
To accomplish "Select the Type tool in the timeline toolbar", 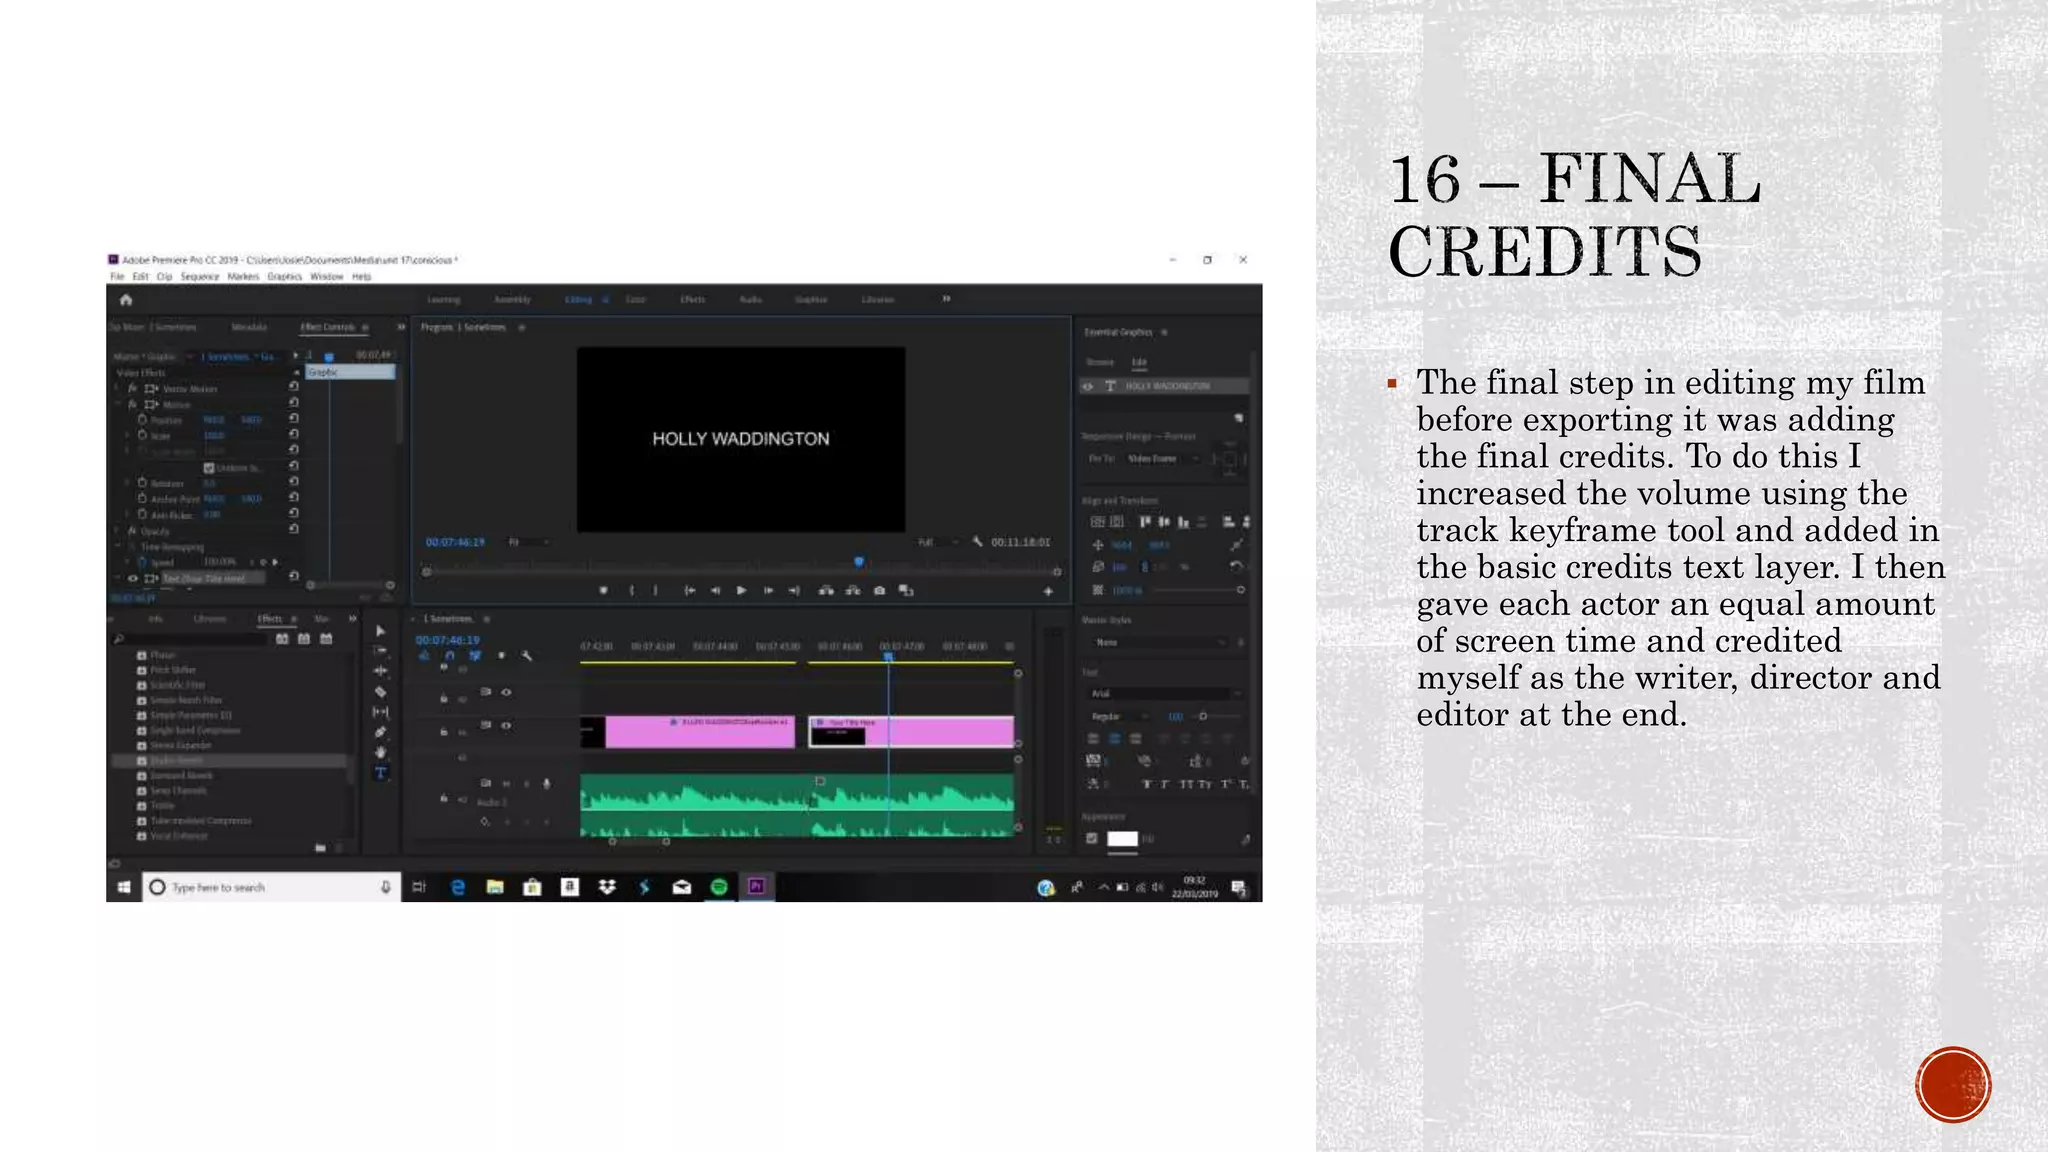I will pyautogui.click(x=380, y=773).
